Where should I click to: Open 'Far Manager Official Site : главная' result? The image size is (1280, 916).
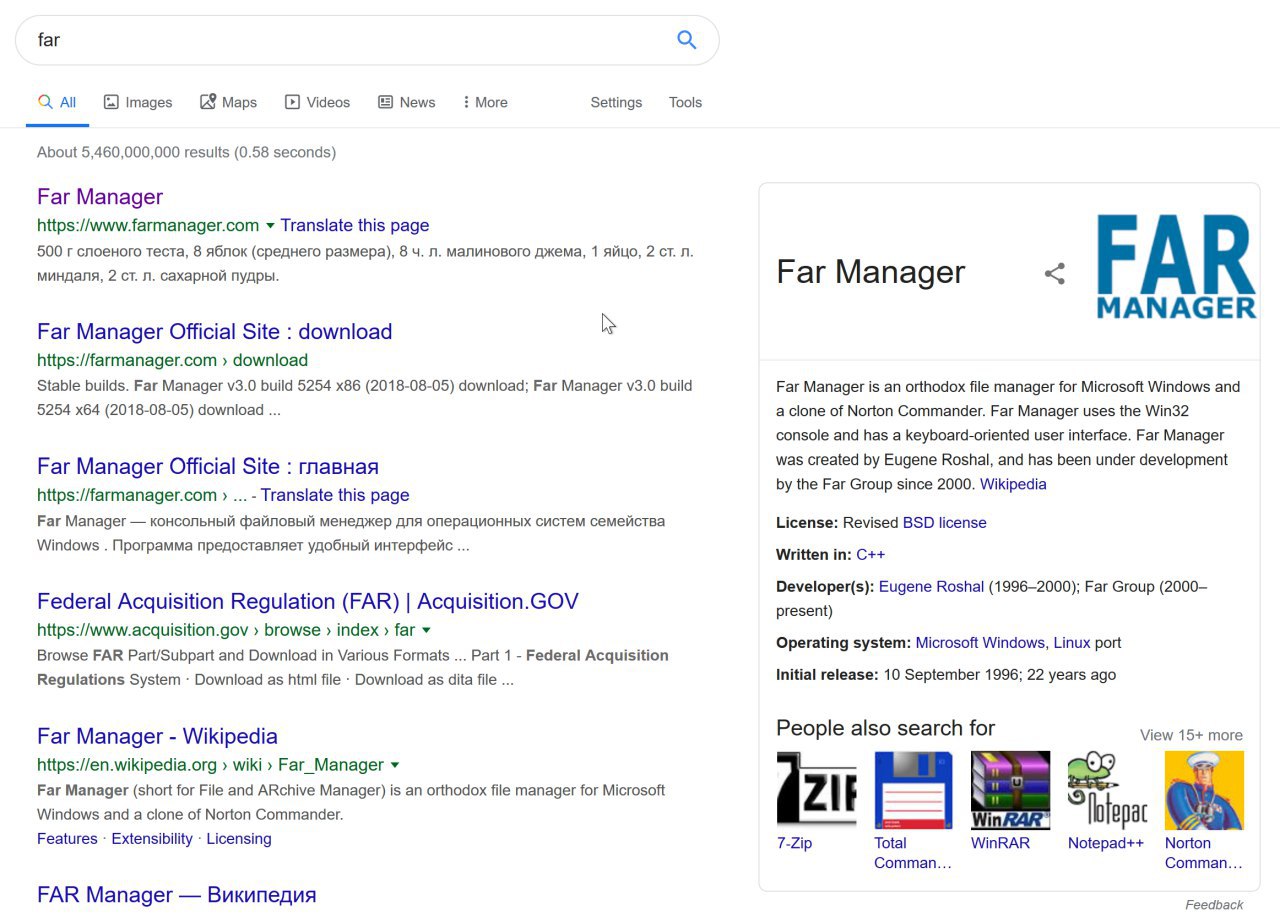pyautogui.click(x=208, y=467)
